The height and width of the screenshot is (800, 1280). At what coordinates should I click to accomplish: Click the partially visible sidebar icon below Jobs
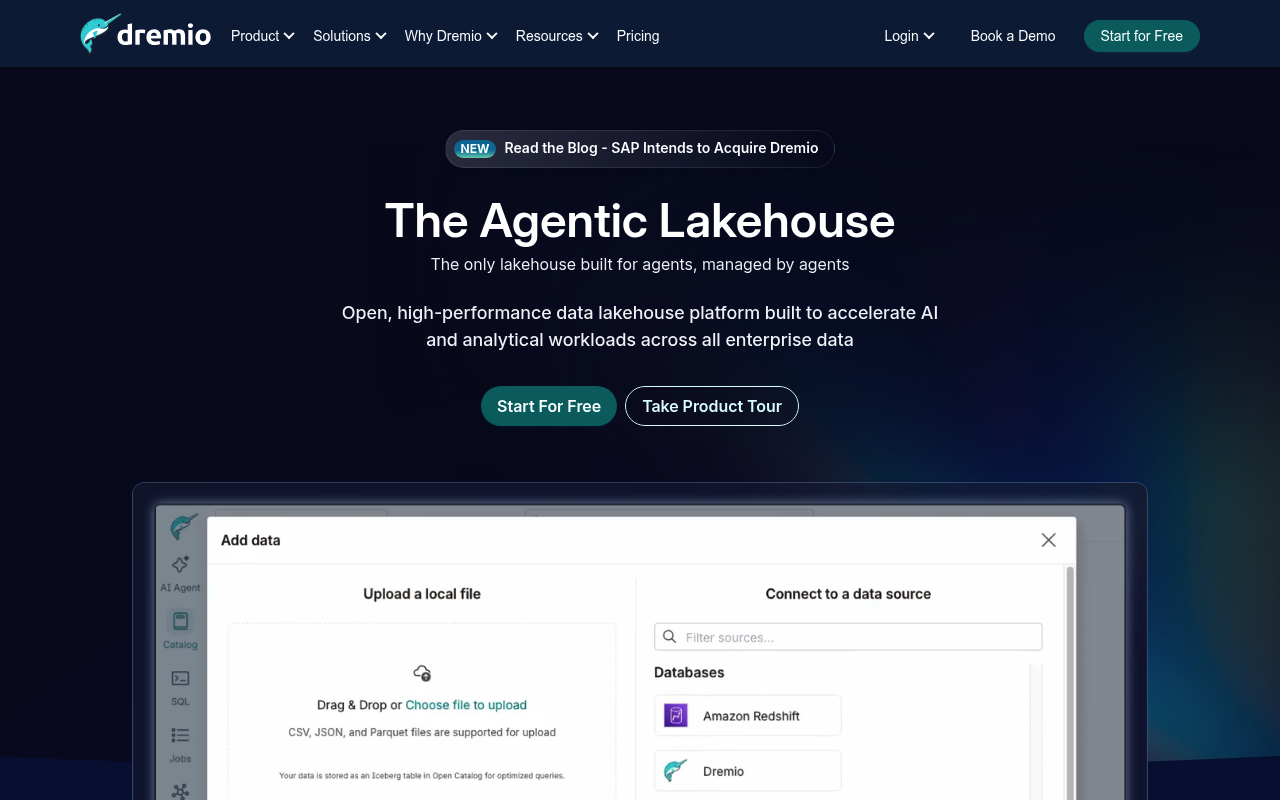[180, 791]
